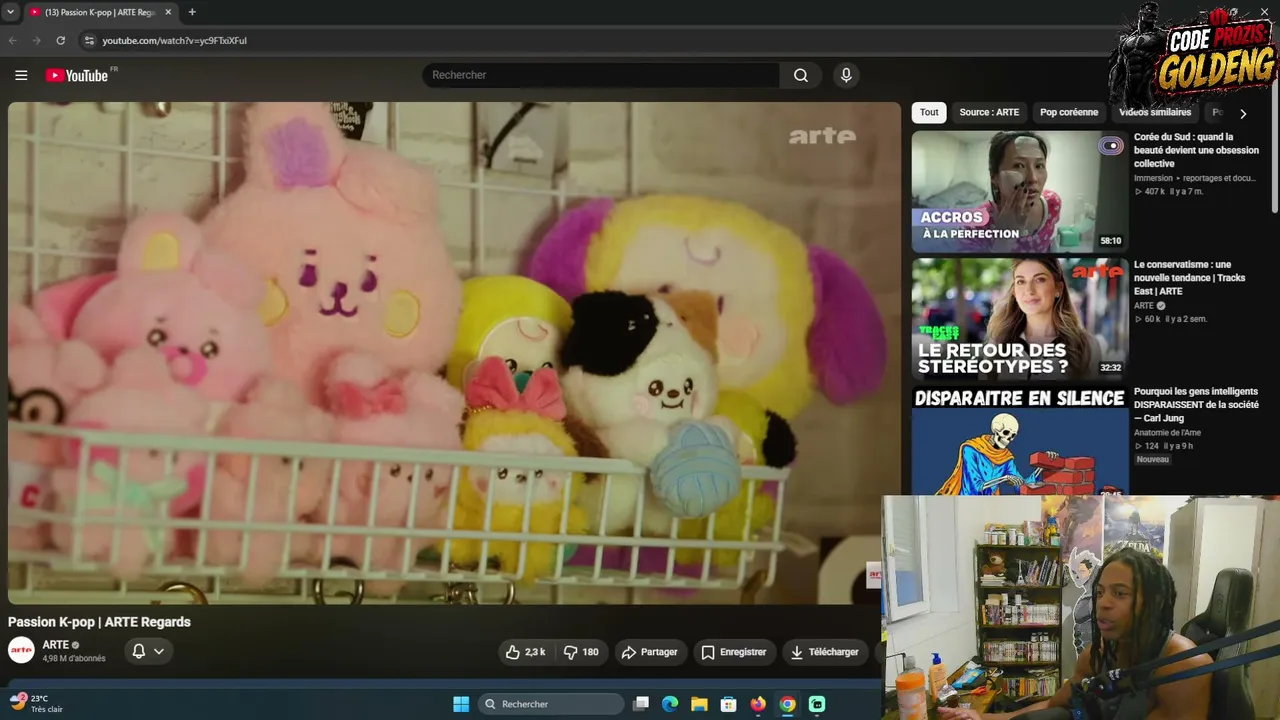Viewport: 1280px width, 720px height.
Task: Open Task View in the taskbar
Action: coord(641,704)
